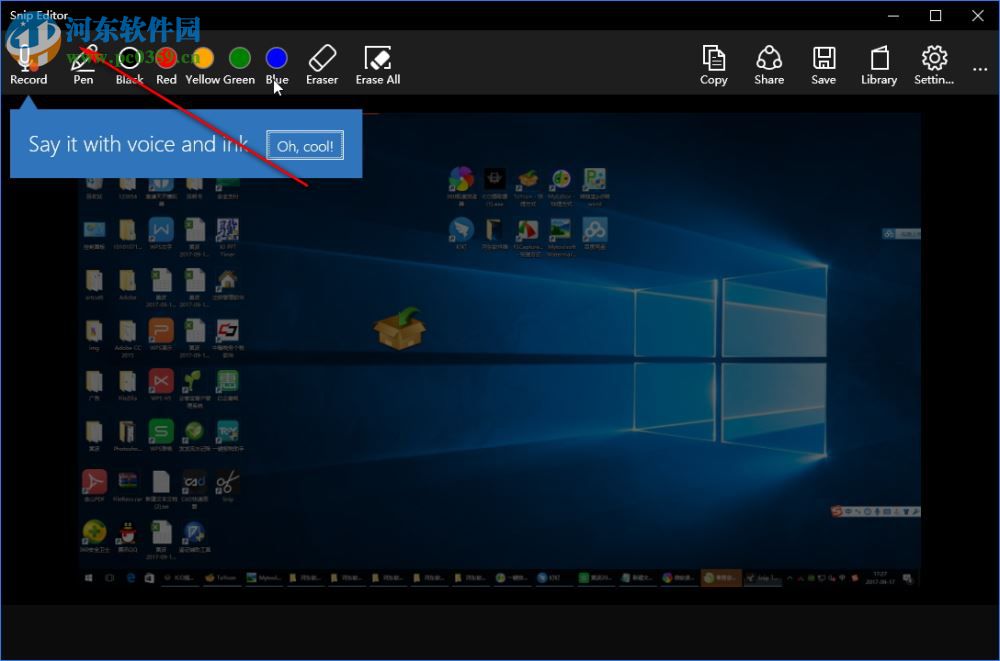Choose the Black ink color
The height and width of the screenshot is (661, 1000).
129,64
